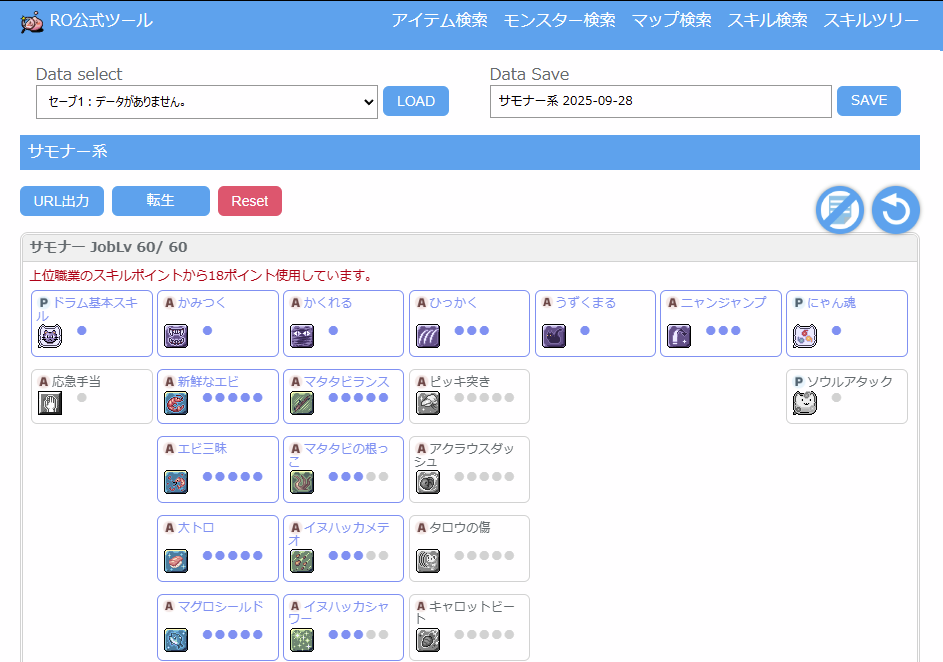The height and width of the screenshot is (662, 943).
Task: Click the 転生 button
Action: tap(161, 201)
